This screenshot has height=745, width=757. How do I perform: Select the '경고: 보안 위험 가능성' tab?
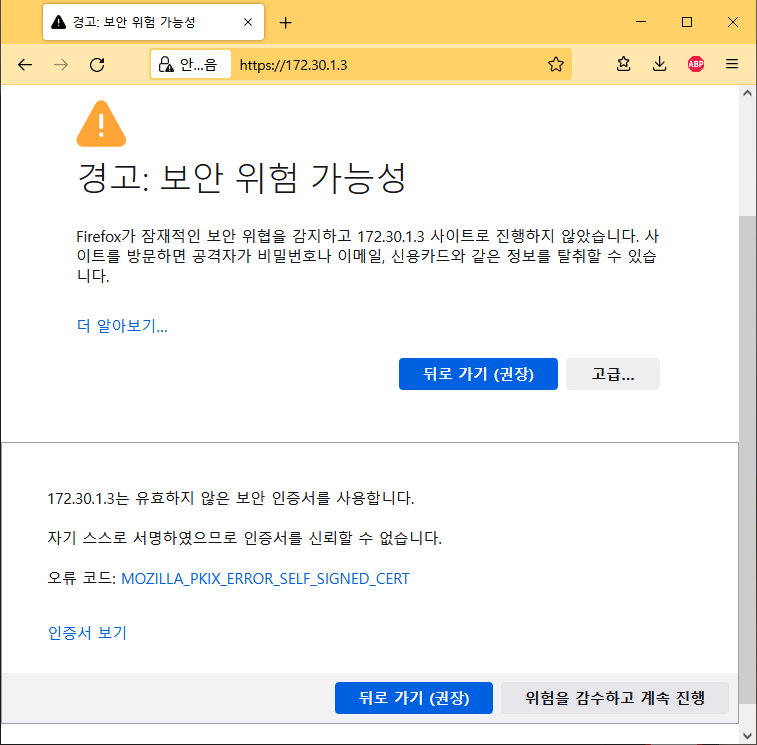(x=153, y=22)
